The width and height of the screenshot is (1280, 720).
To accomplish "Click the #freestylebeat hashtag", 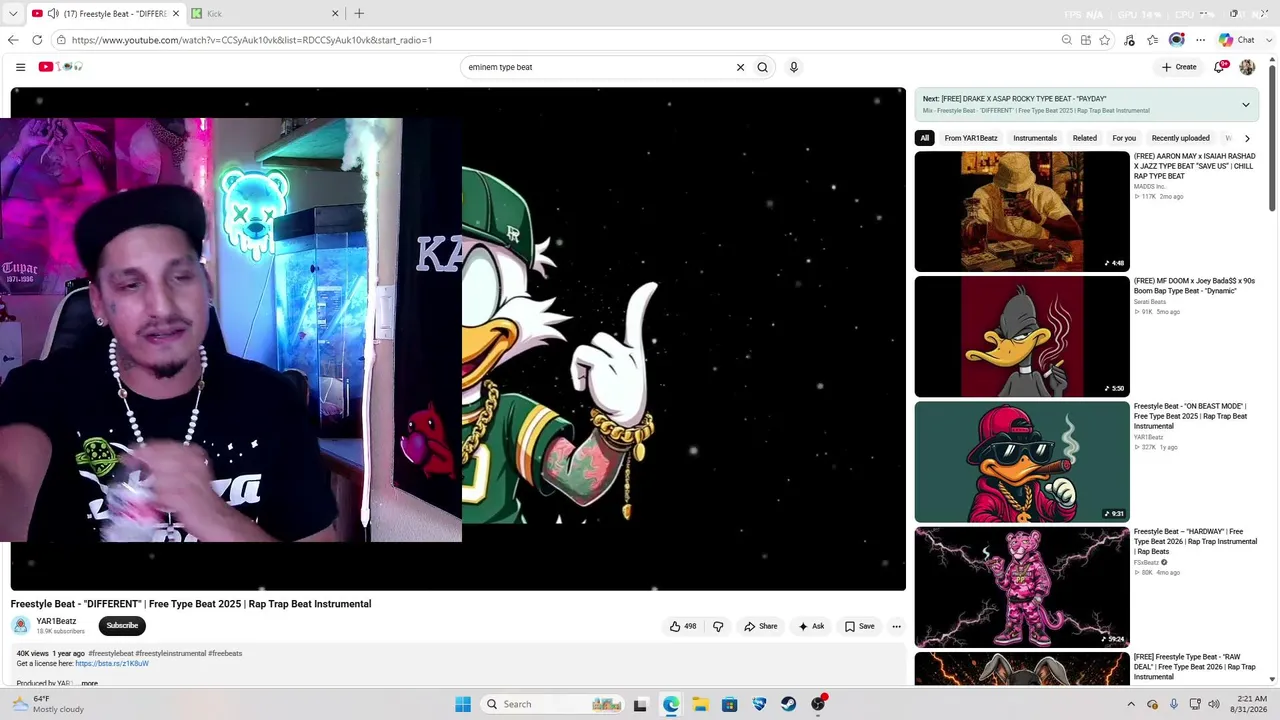I will 110,654.
